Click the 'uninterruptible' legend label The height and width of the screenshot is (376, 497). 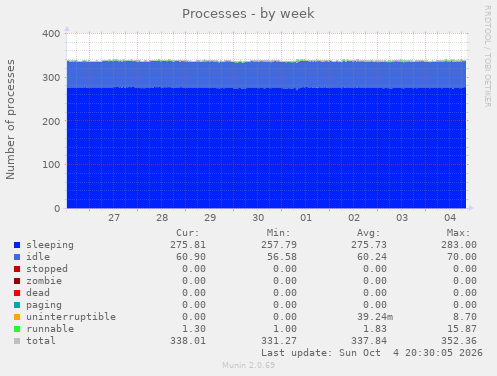coord(71,317)
